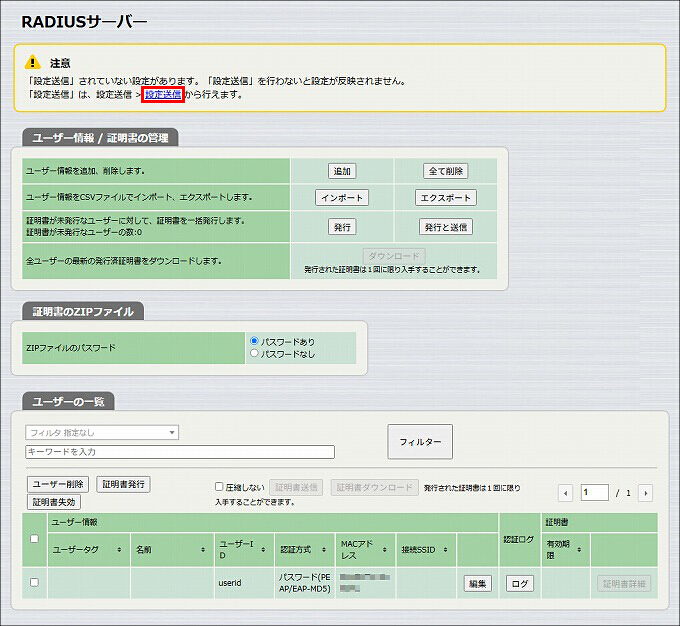The image size is (680, 626).
Task: Click the インポート button
Action: click(342, 197)
